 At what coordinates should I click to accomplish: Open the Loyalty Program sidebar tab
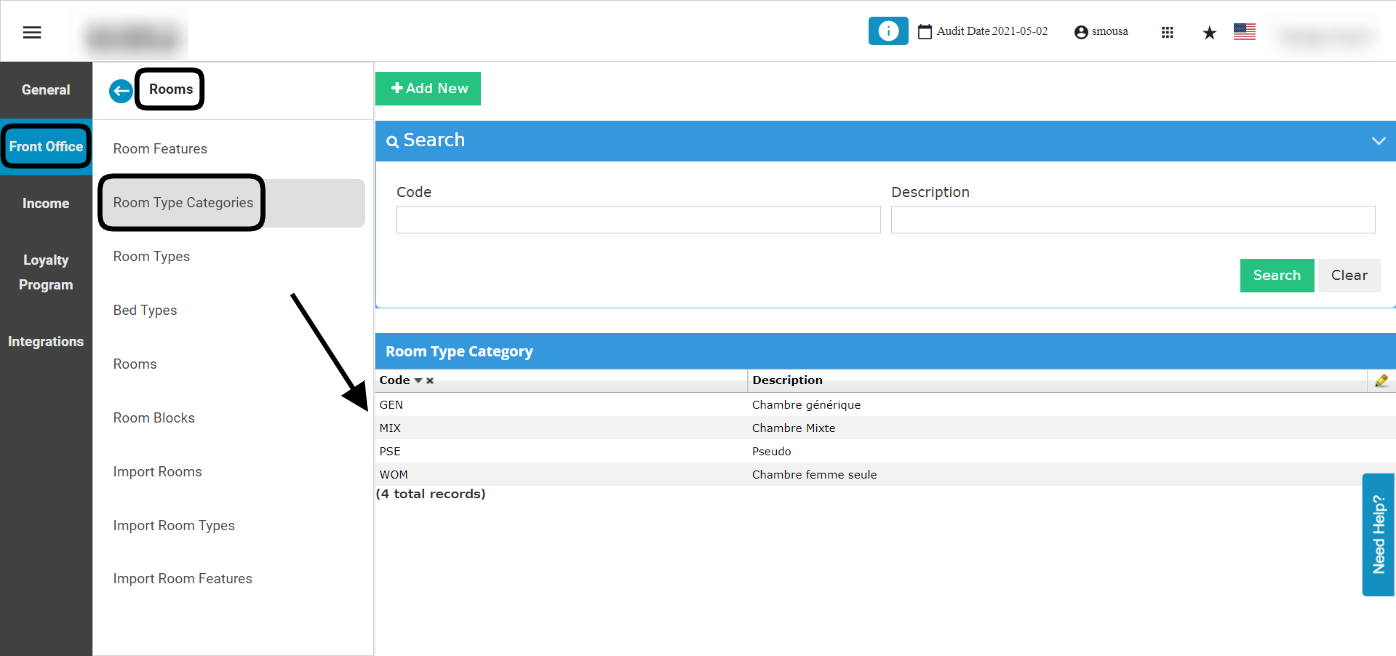pyautogui.click(x=46, y=272)
